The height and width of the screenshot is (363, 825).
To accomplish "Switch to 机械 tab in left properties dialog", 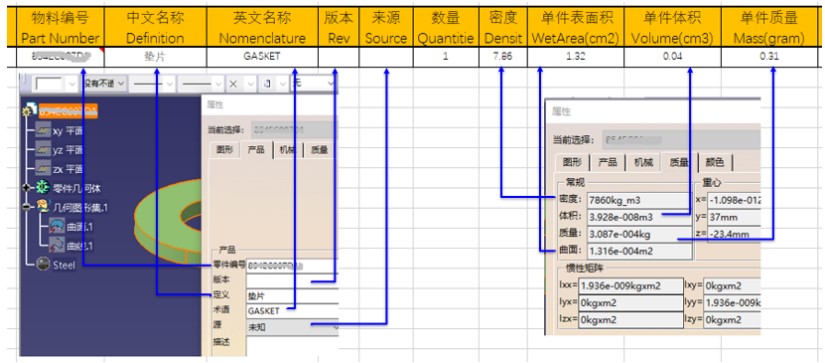I will pos(288,150).
